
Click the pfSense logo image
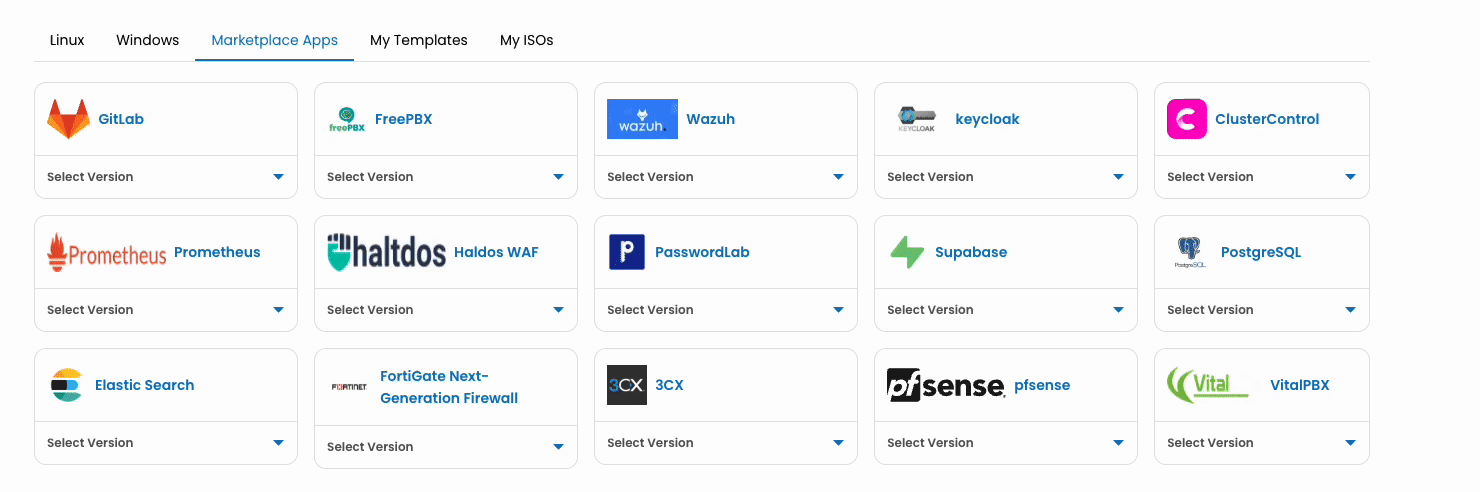point(945,385)
